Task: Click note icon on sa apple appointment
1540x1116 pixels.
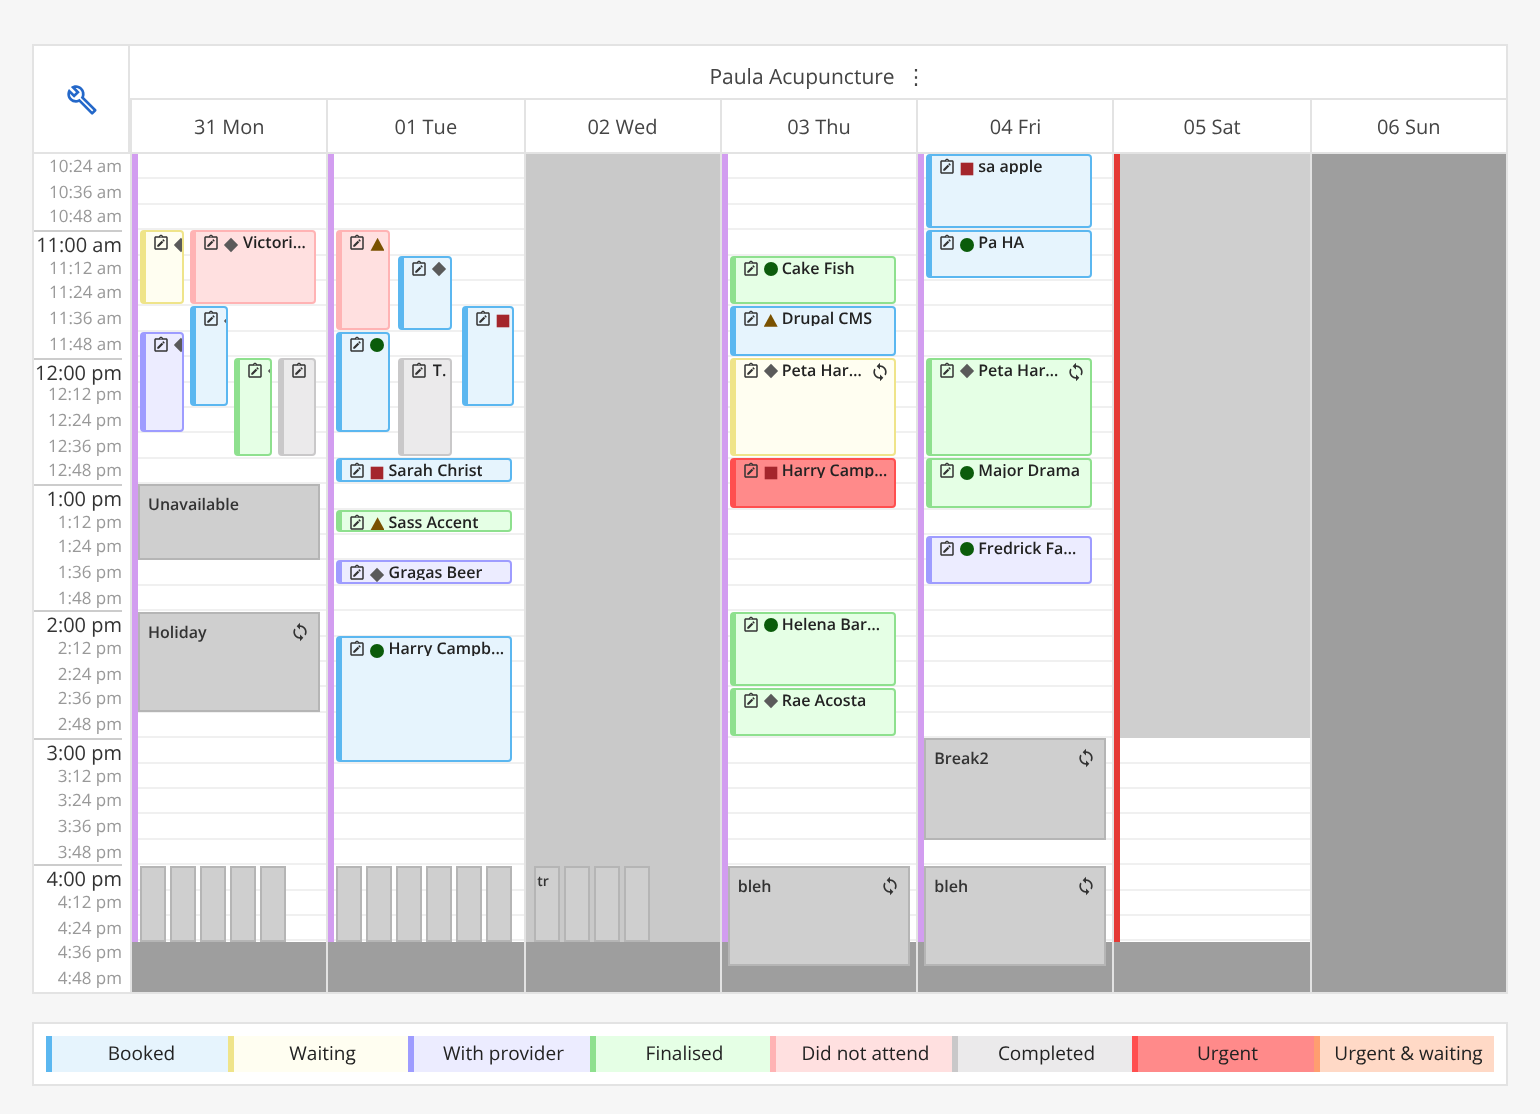Action: point(947,167)
